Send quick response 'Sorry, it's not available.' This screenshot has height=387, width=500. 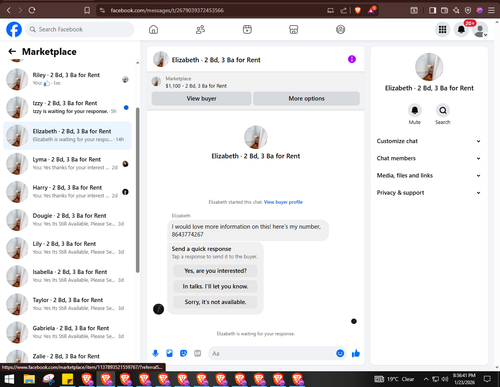coord(215,302)
